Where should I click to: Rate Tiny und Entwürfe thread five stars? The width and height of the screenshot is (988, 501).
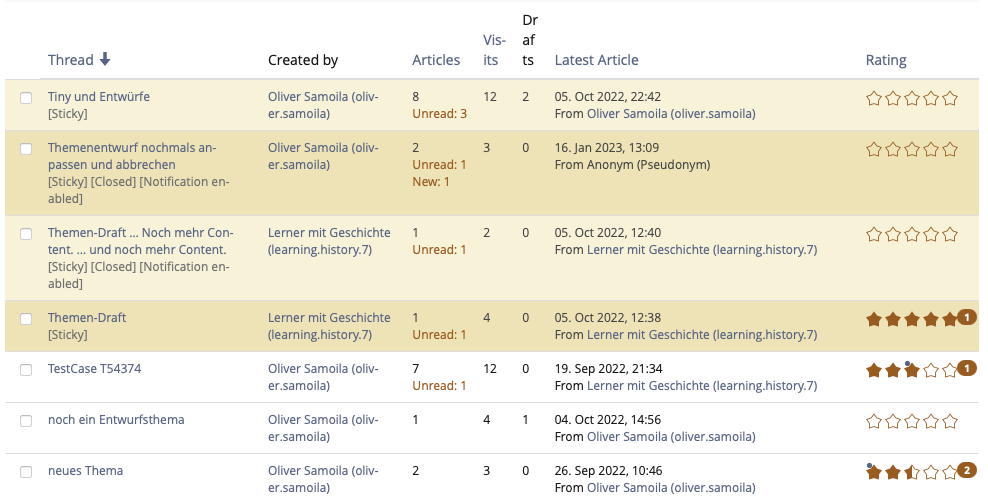(950, 98)
